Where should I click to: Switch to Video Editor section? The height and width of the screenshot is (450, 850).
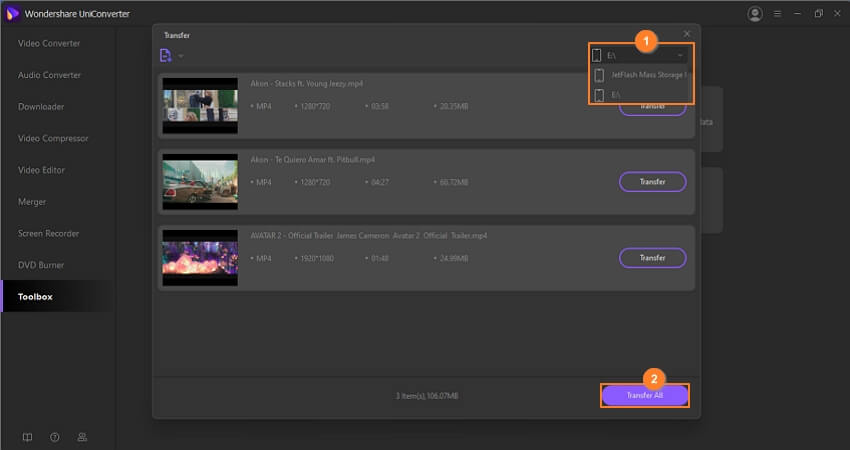point(41,170)
